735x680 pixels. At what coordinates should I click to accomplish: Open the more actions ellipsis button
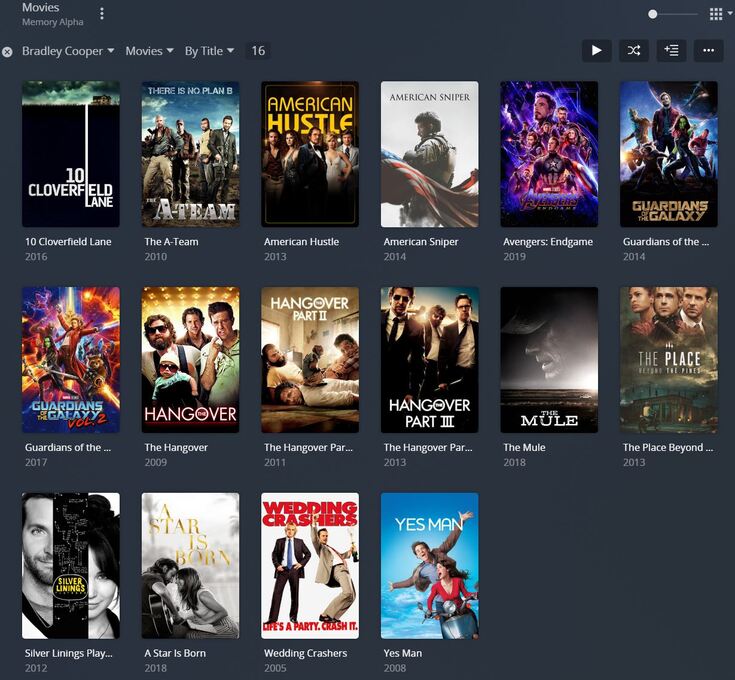[x=709, y=50]
